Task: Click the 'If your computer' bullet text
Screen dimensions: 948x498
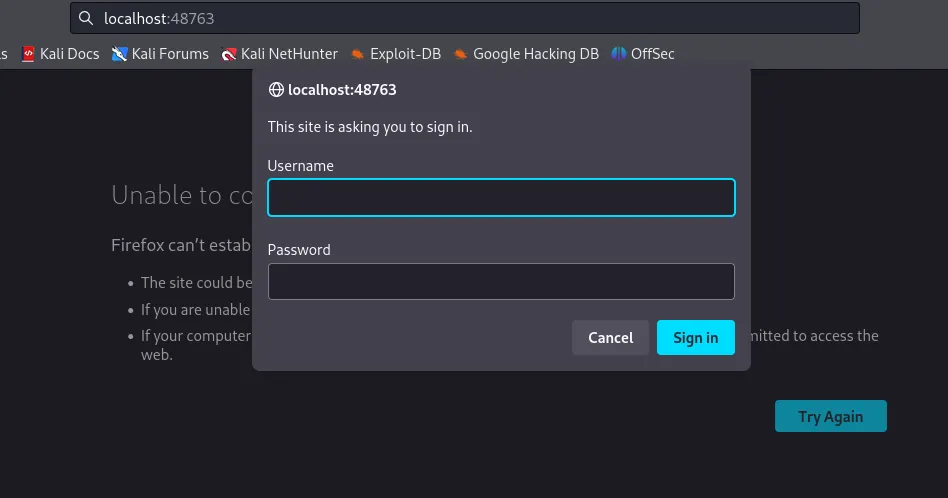Action: pyautogui.click(x=196, y=335)
